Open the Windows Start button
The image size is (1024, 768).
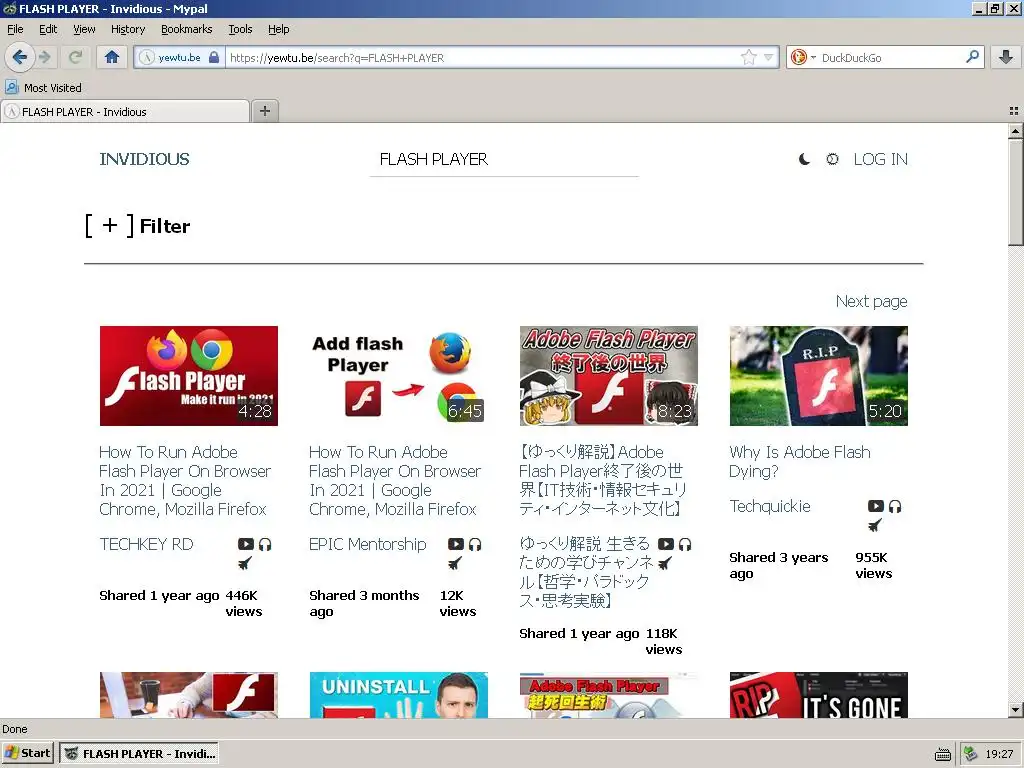pyautogui.click(x=27, y=753)
